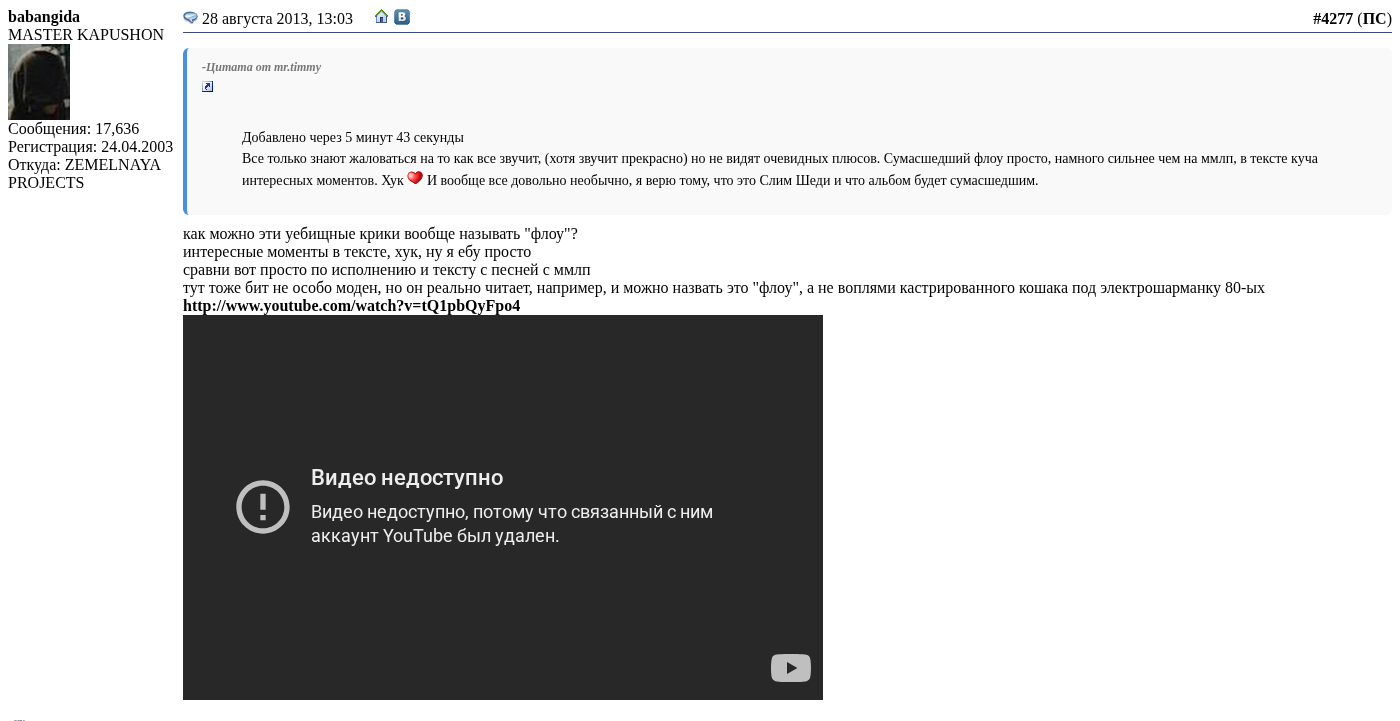Screen dimensions: 1400x721
Task: Click the 'Цитата от mr.timmy' quote header
Action: pos(262,67)
